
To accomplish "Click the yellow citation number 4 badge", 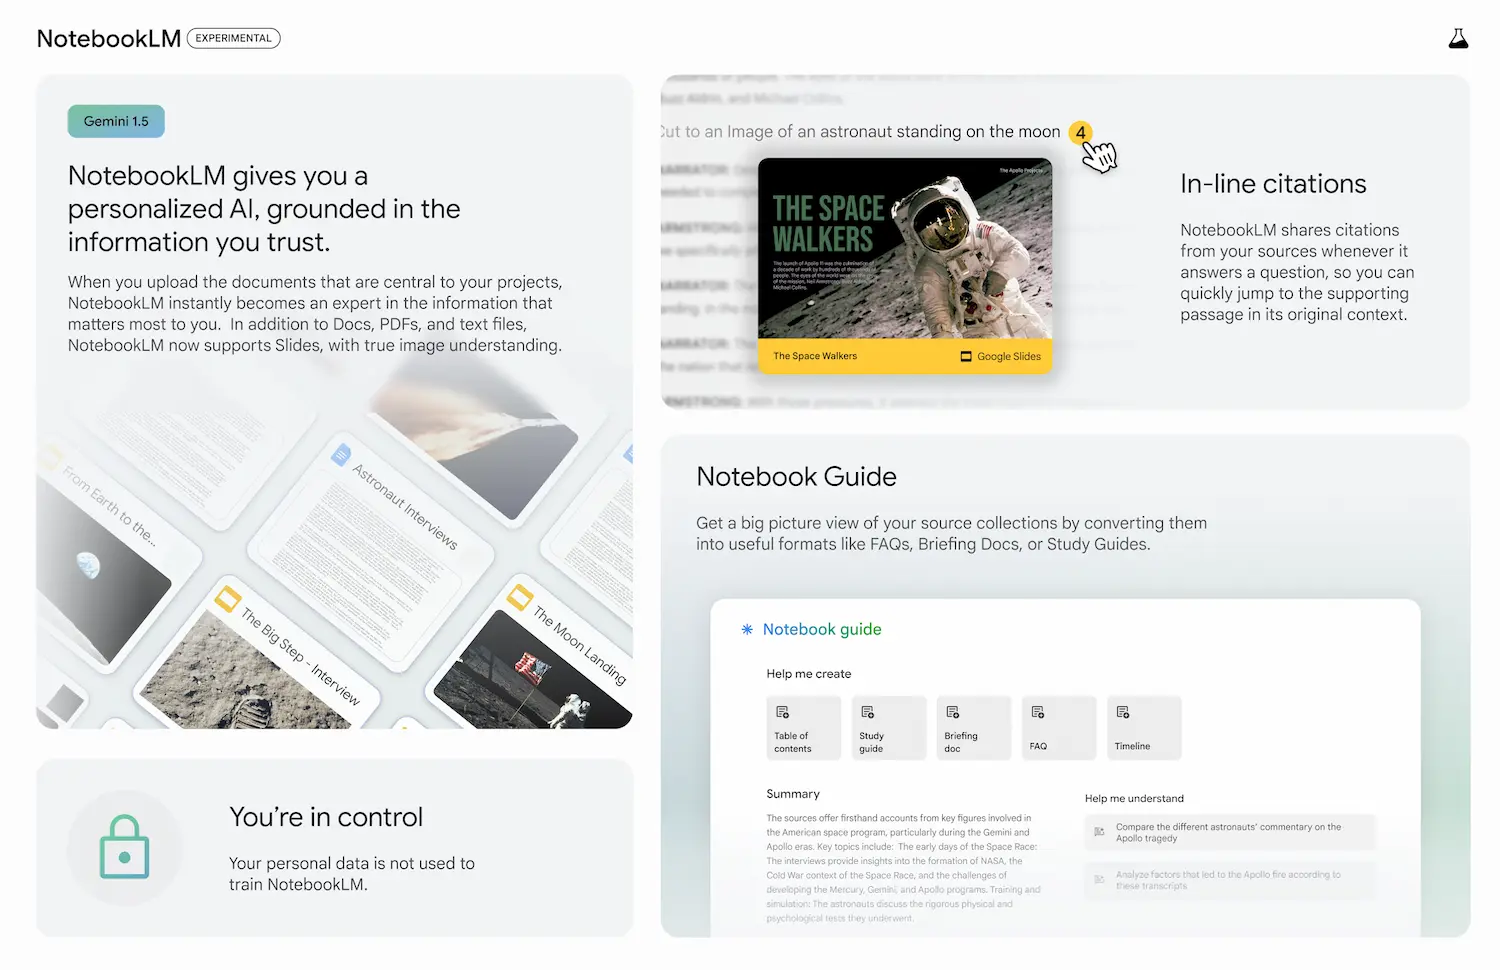I will tap(1080, 132).
